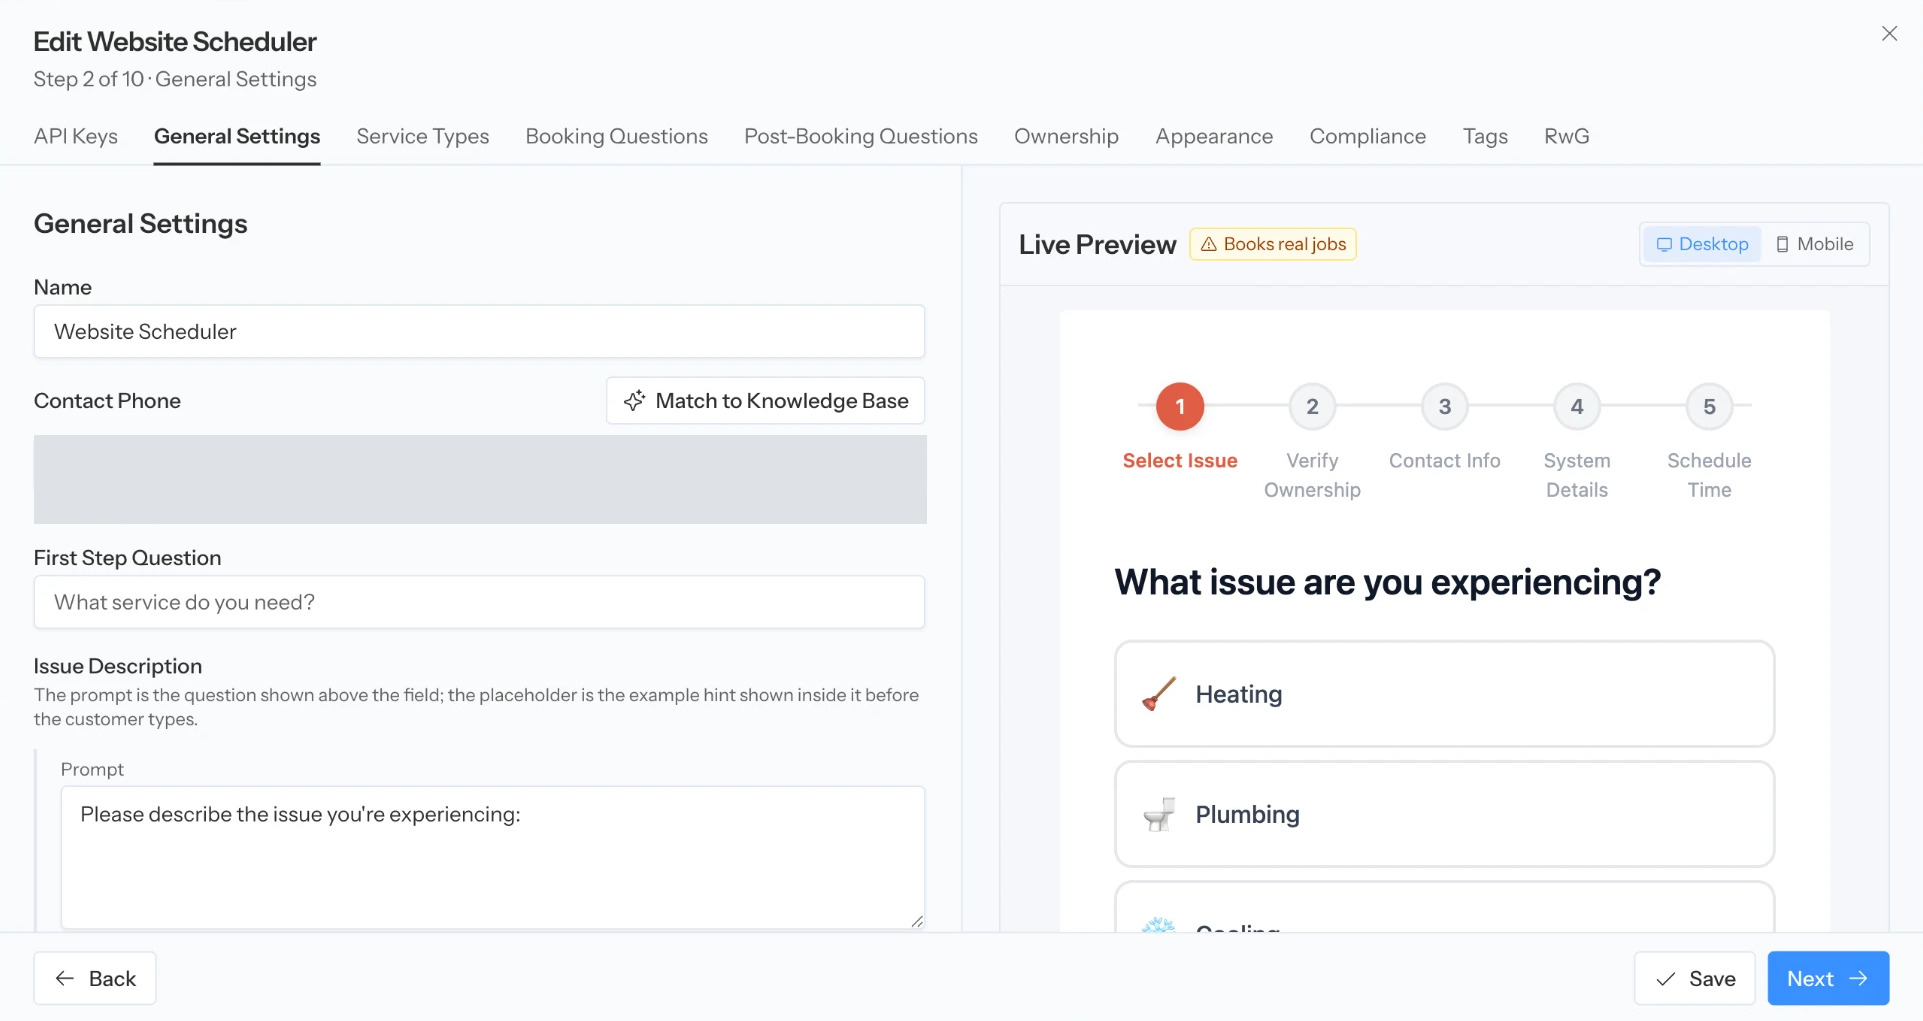Image resolution: width=1923 pixels, height=1021 pixels.
Task: Click the right arrow icon on Next button
Action: [x=1859, y=978]
